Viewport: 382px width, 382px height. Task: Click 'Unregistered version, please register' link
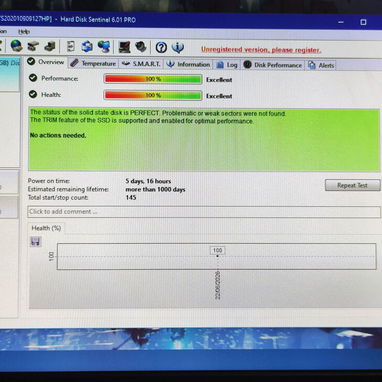point(261,50)
